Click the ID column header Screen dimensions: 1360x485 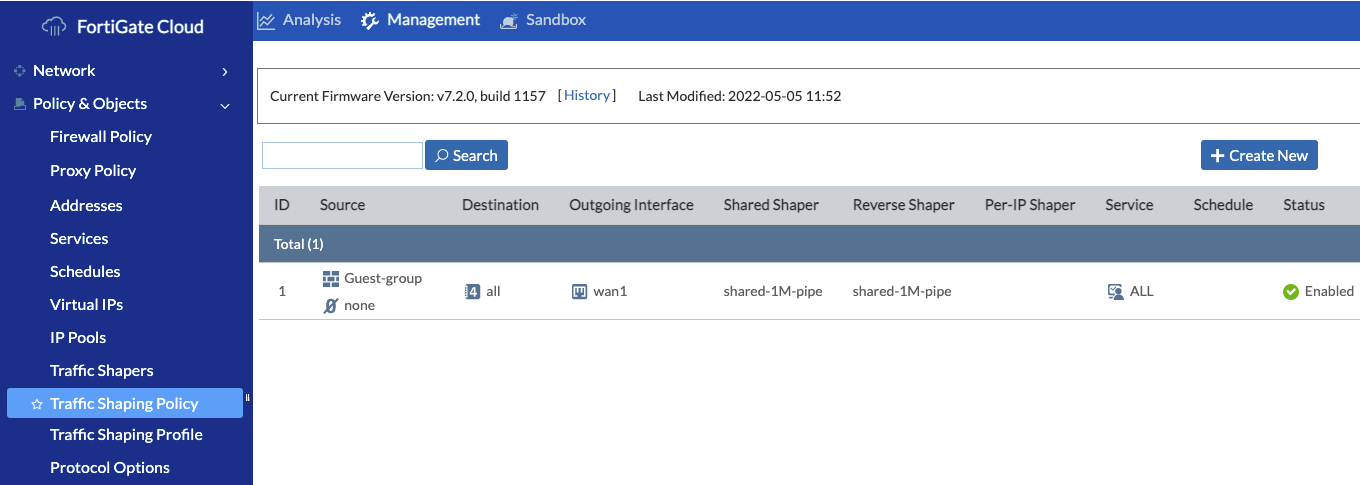tap(282, 205)
